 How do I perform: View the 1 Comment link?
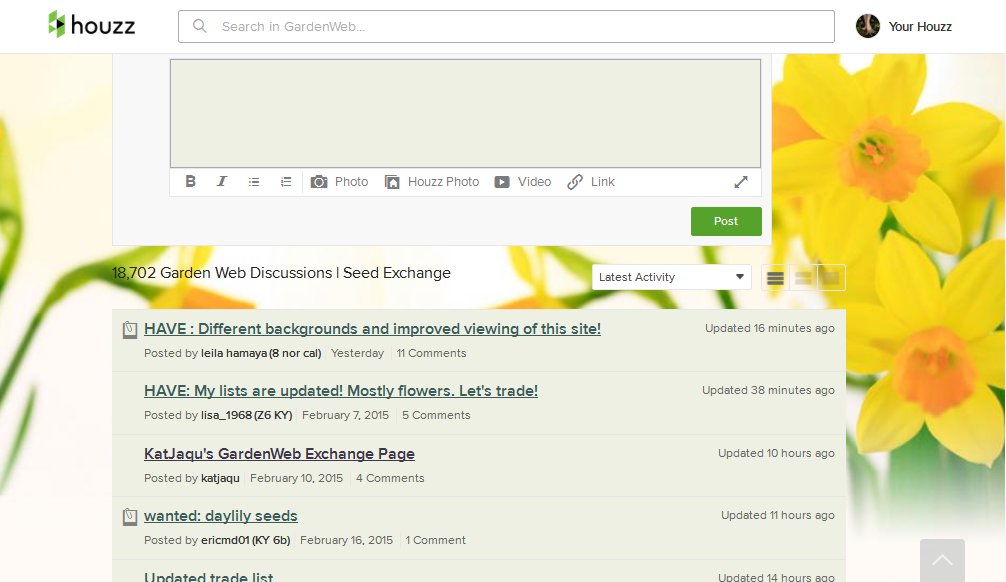[436, 540]
